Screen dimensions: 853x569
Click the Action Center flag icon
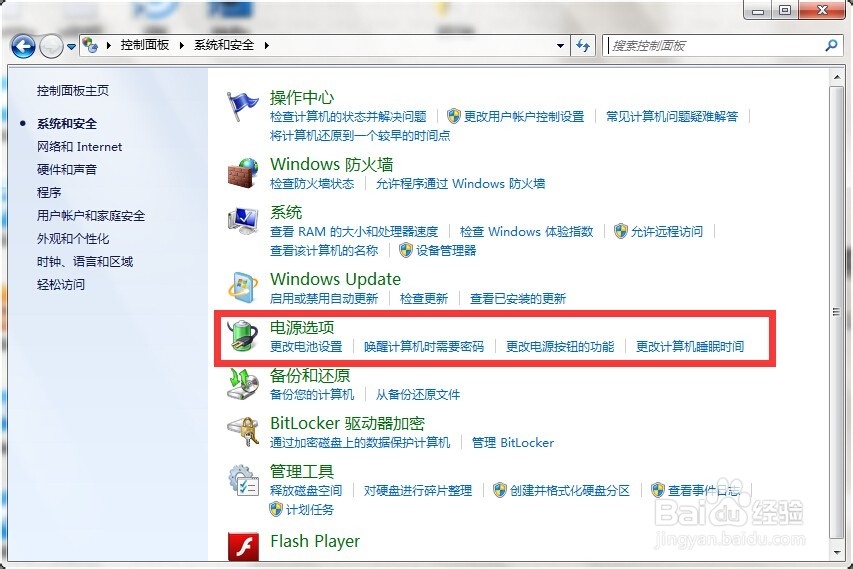point(242,106)
